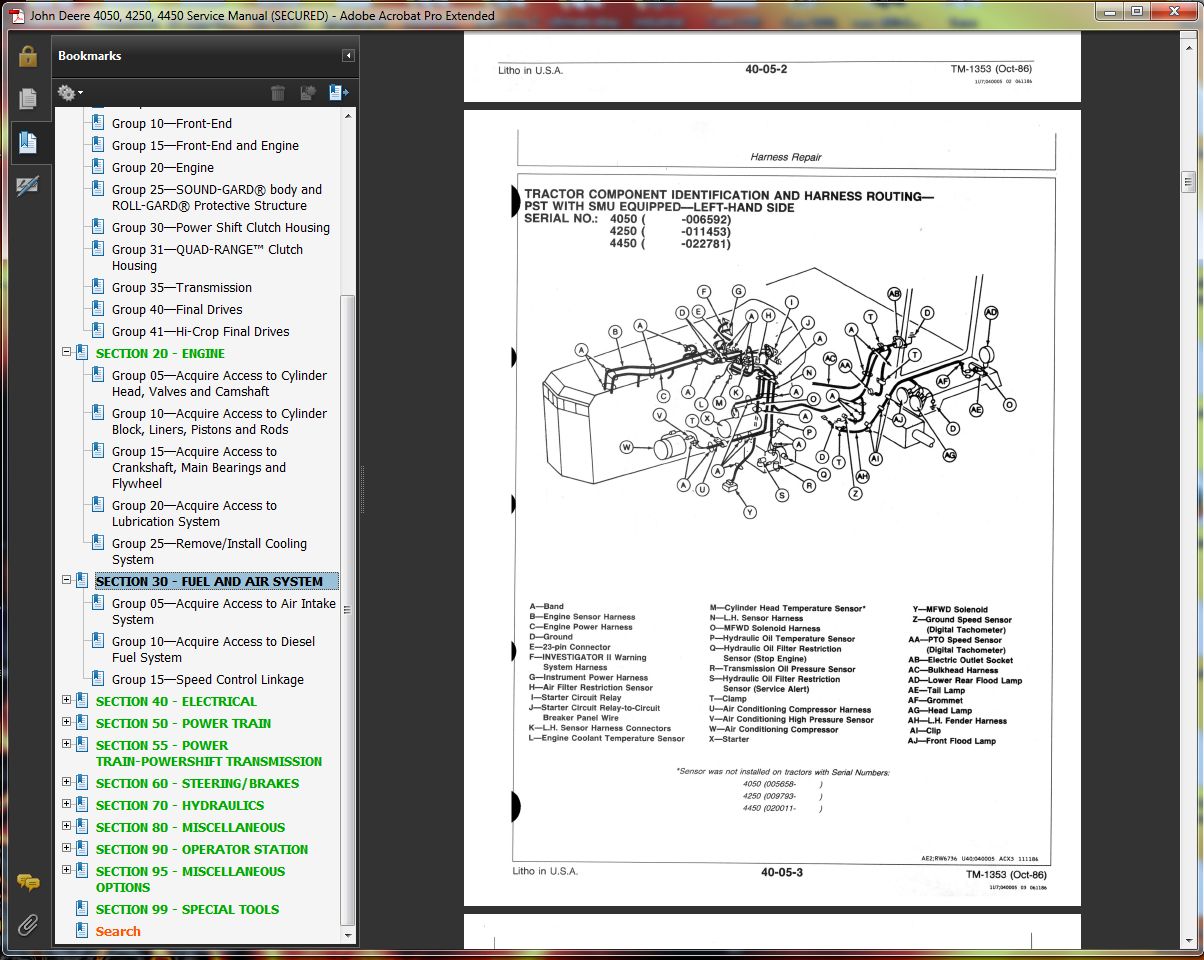
Task: Click bookmark icon beside Group 15—Speed Control Linkage
Action: point(98,679)
